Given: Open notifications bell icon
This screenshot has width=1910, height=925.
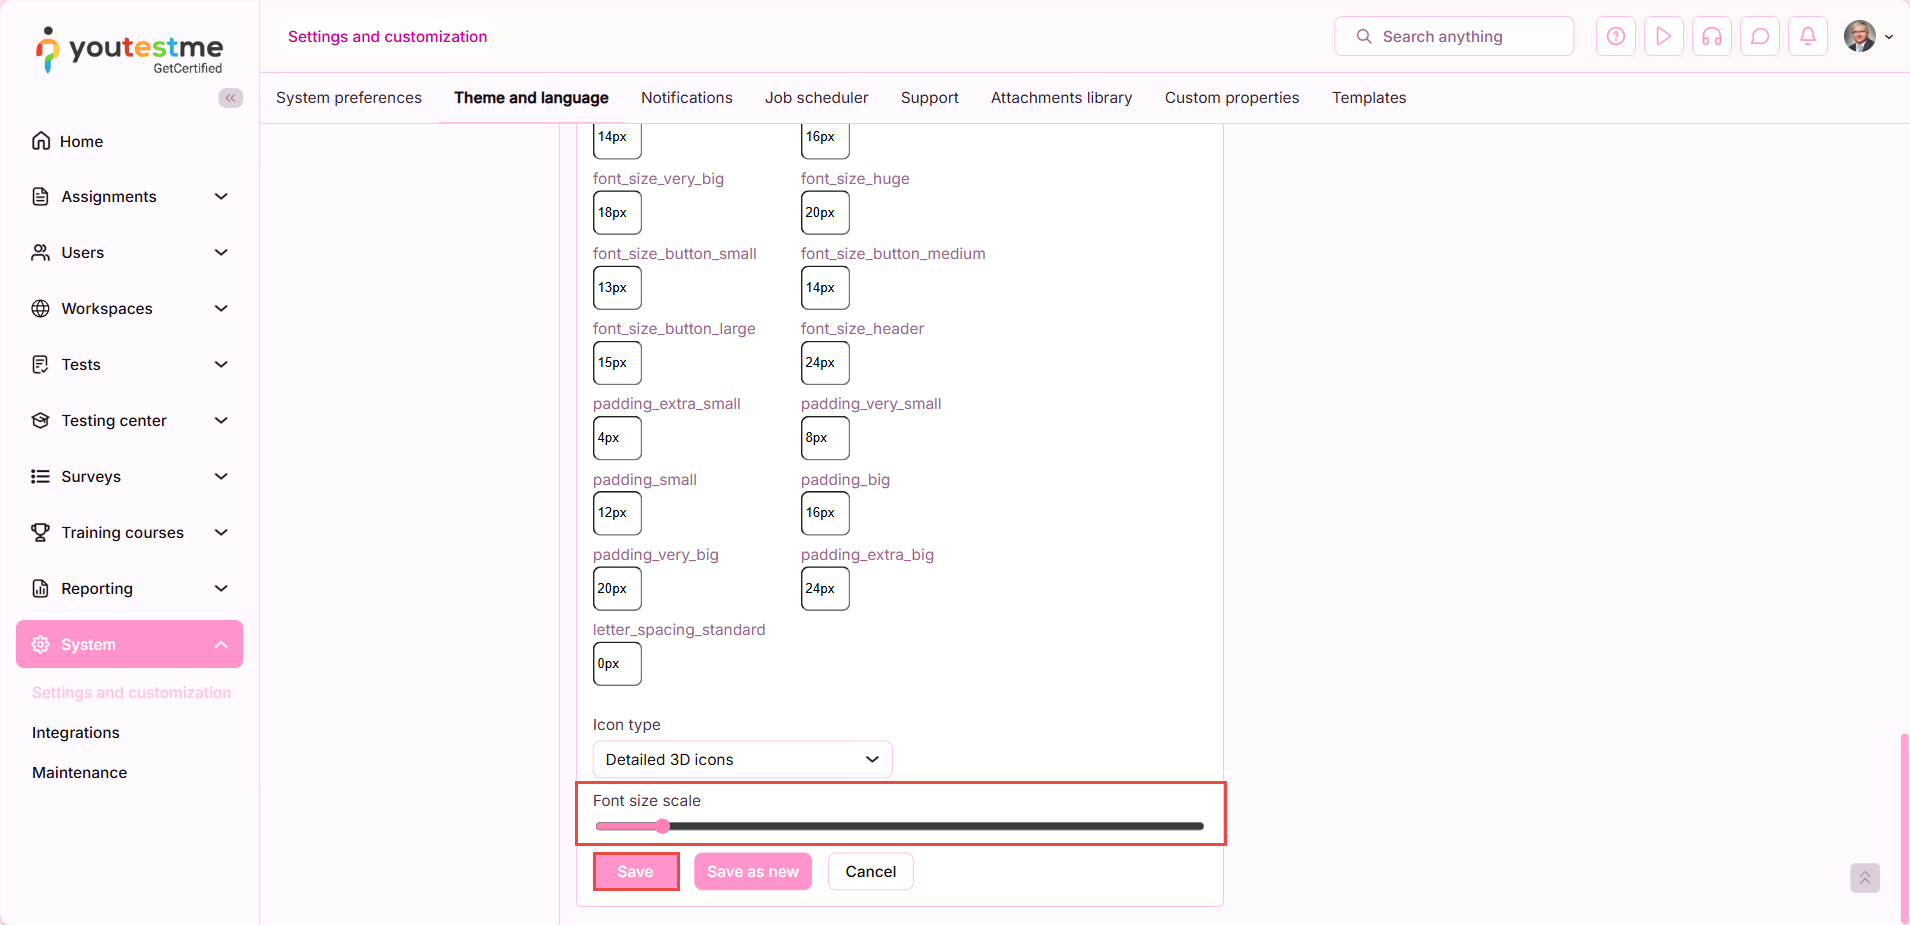Looking at the screenshot, I should [x=1807, y=37].
